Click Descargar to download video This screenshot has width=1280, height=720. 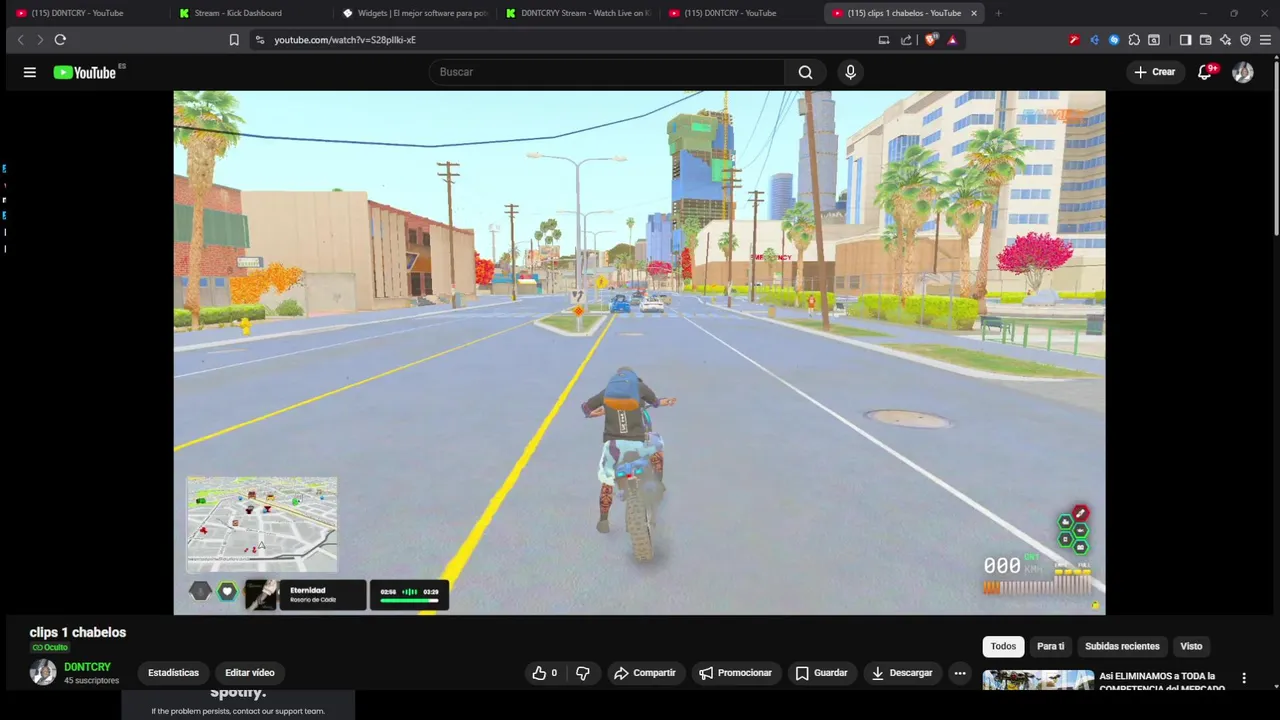pyautogui.click(x=902, y=673)
